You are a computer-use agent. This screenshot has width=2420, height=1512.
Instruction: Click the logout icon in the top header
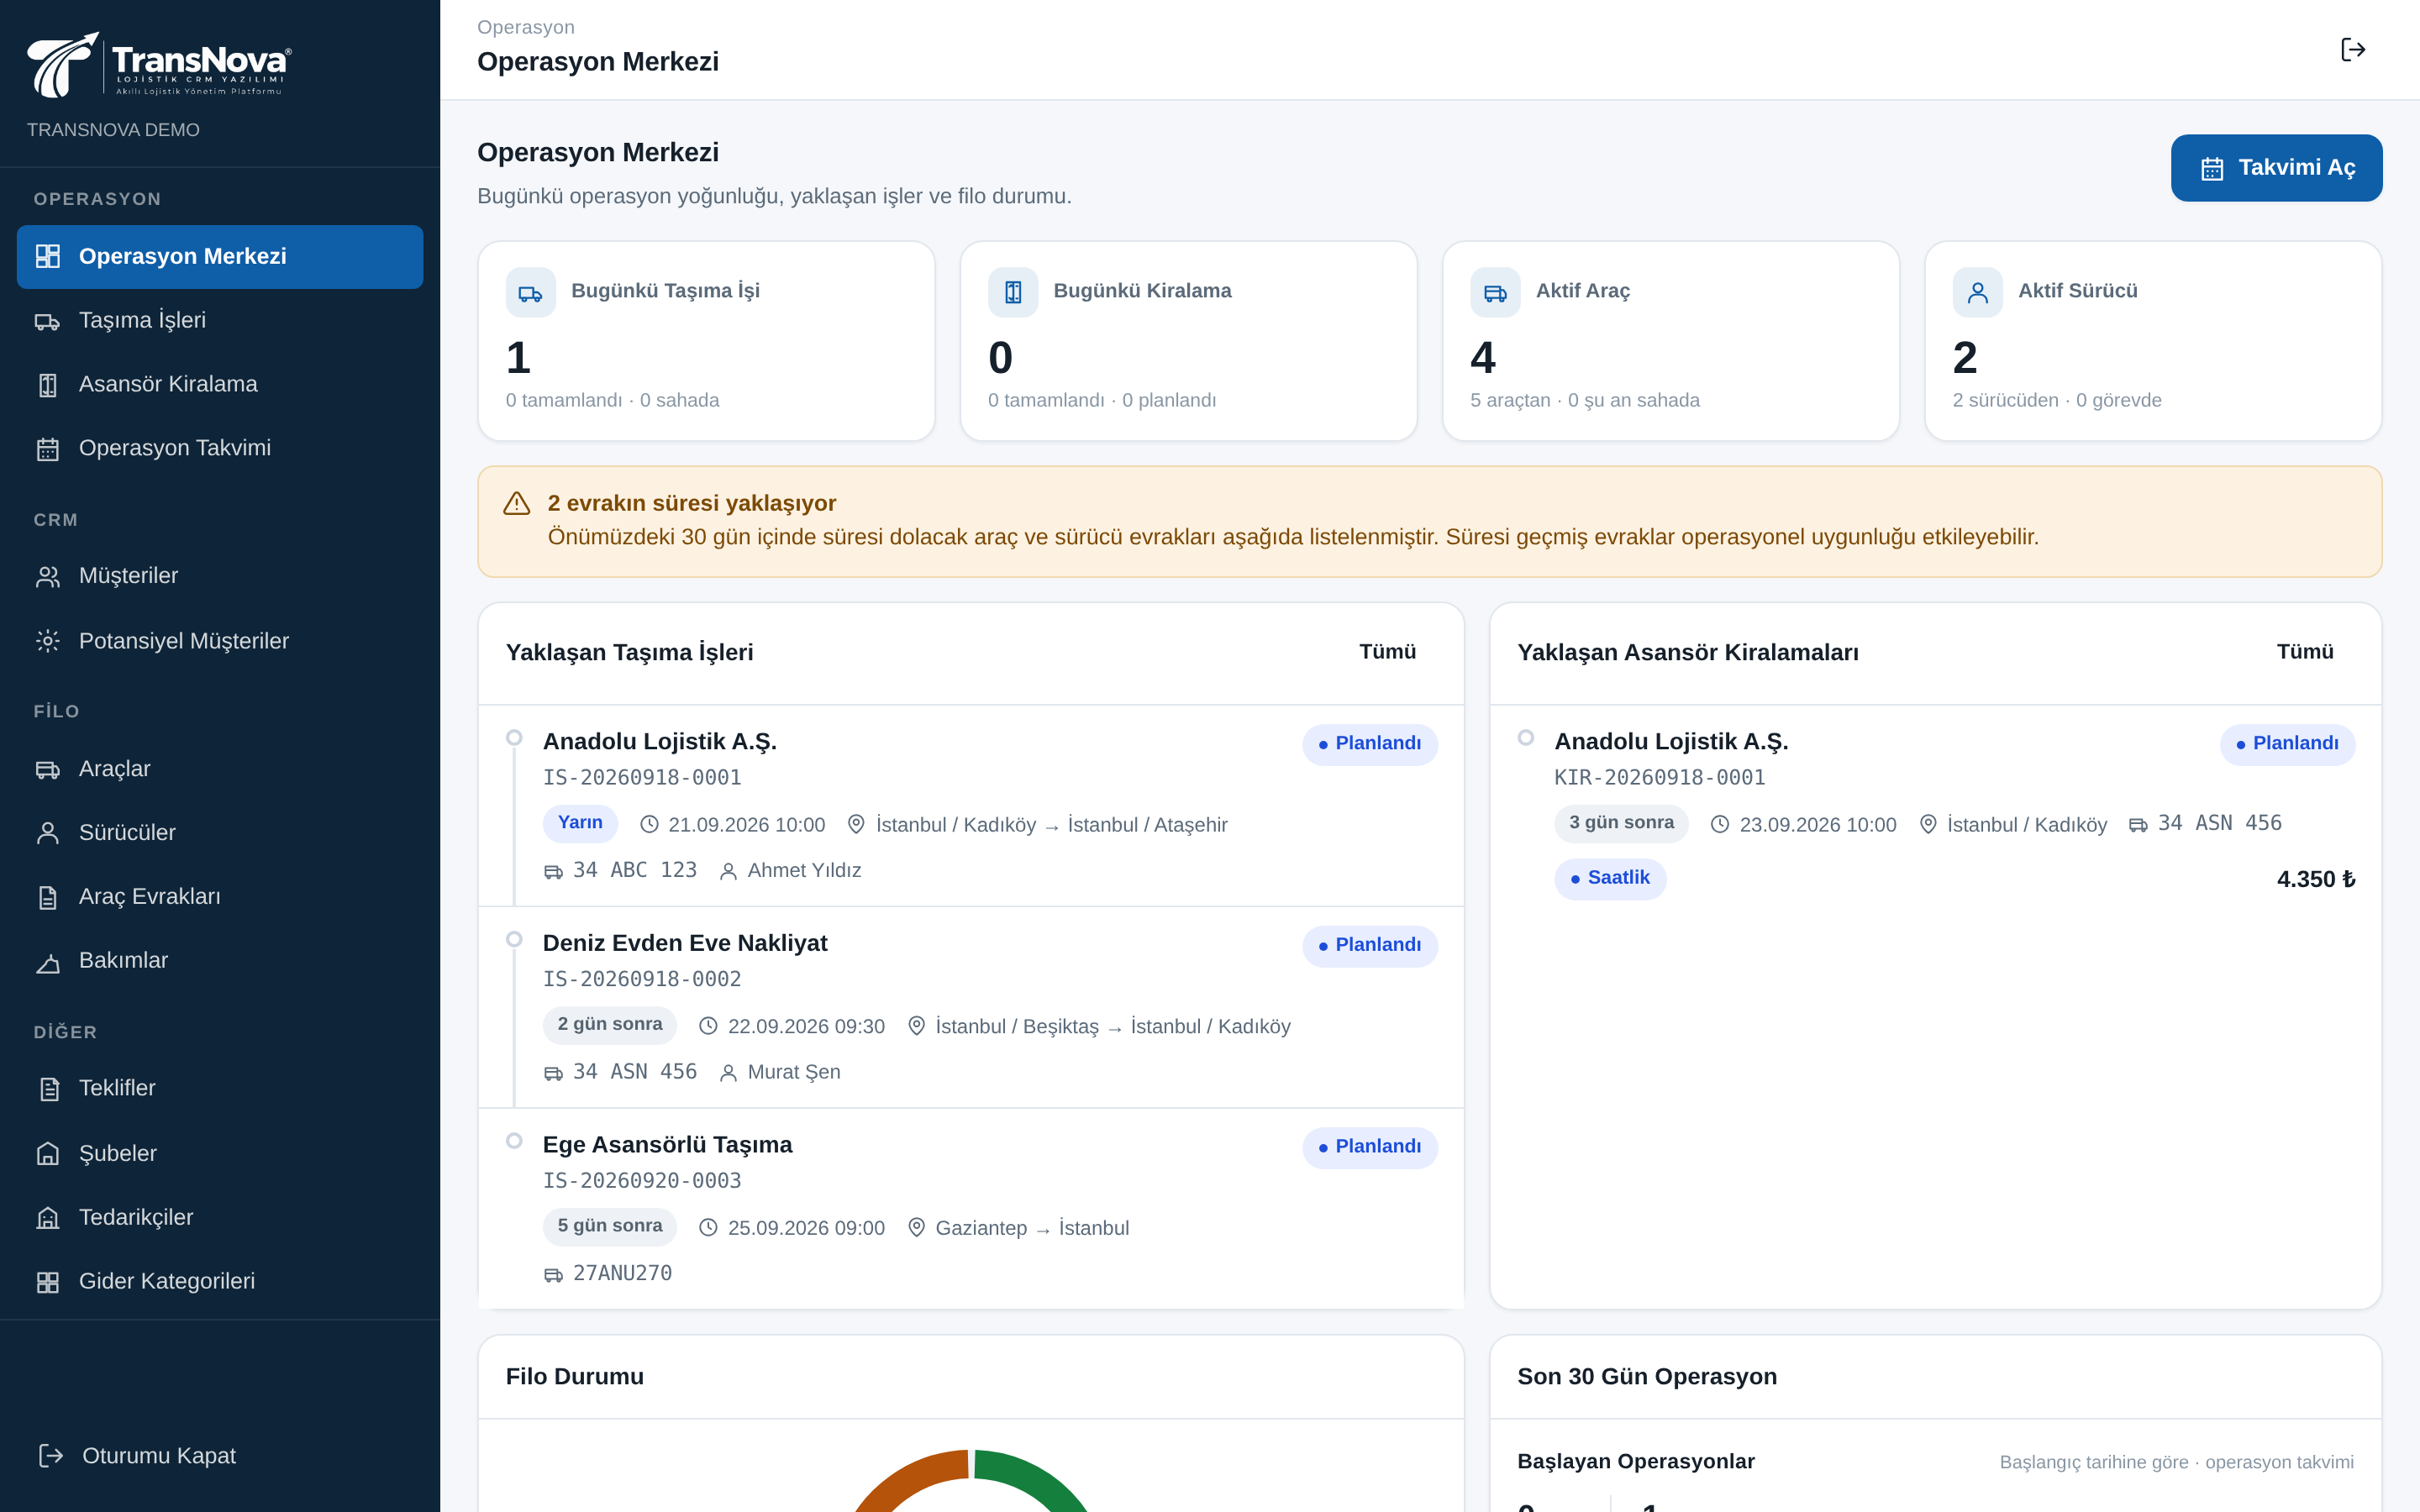[2353, 50]
